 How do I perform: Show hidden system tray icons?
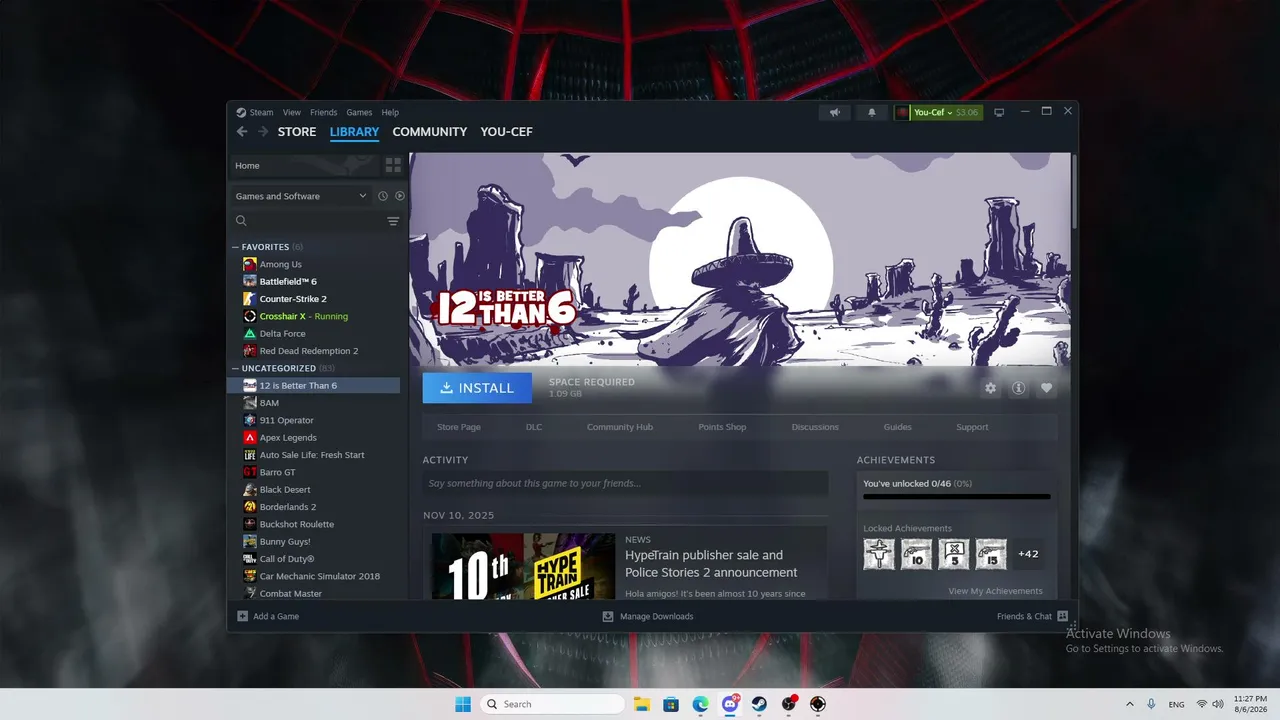click(1130, 704)
